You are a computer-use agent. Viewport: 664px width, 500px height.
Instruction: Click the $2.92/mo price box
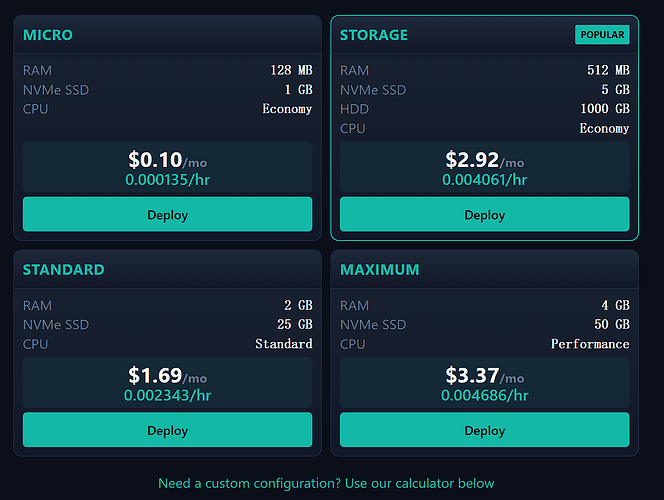tap(484, 167)
